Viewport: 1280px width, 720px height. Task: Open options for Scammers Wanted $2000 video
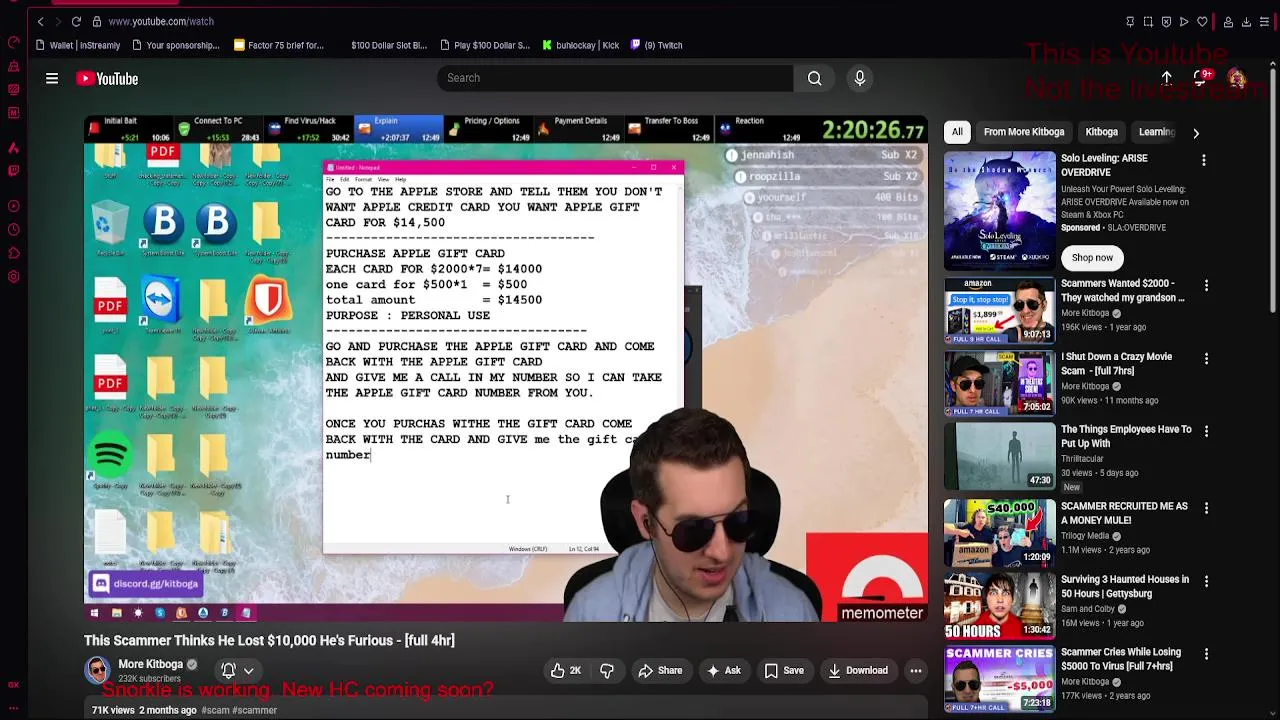pos(1206,285)
